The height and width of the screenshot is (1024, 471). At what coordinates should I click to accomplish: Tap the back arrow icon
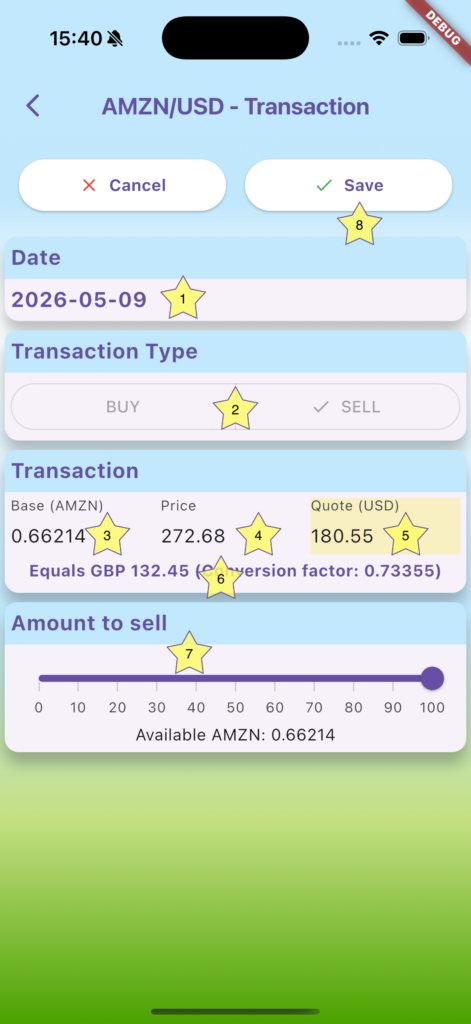(33, 105)
